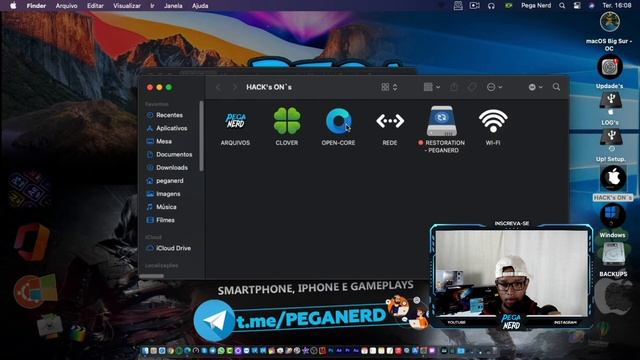Open WhatsApp from the Dock
Image resolution: width=640 pixels, height=360 pixels.
(x=221, y=351)
